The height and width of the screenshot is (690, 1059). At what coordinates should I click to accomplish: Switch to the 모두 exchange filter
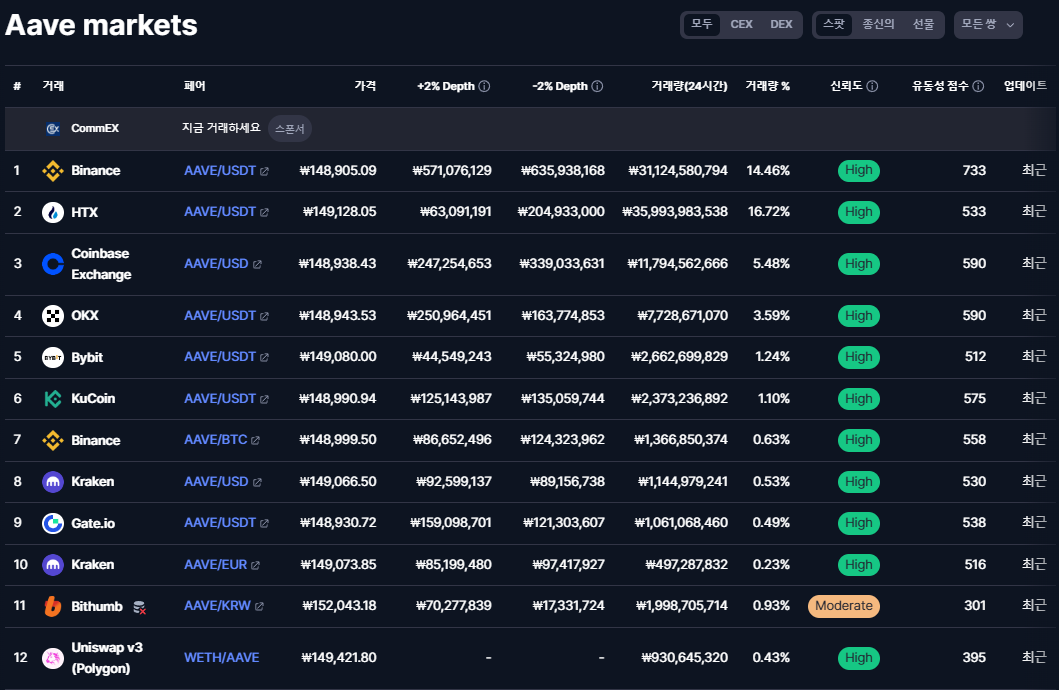[702, 25]
